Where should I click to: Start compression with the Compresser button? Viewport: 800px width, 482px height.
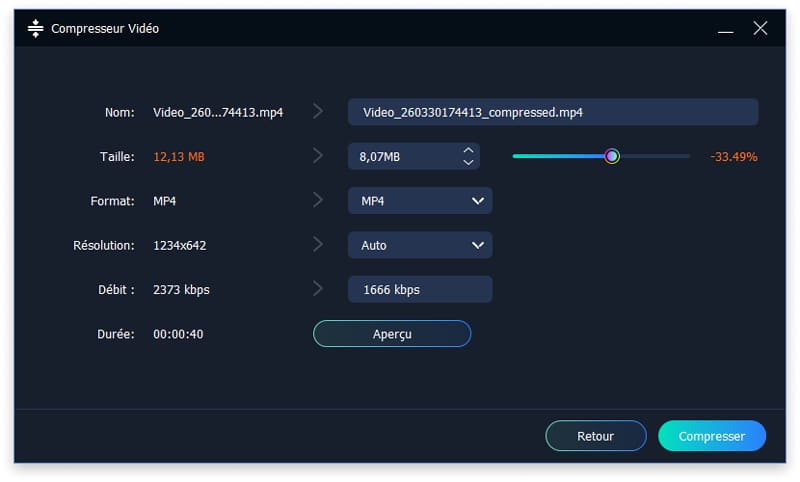click(712, 436)
